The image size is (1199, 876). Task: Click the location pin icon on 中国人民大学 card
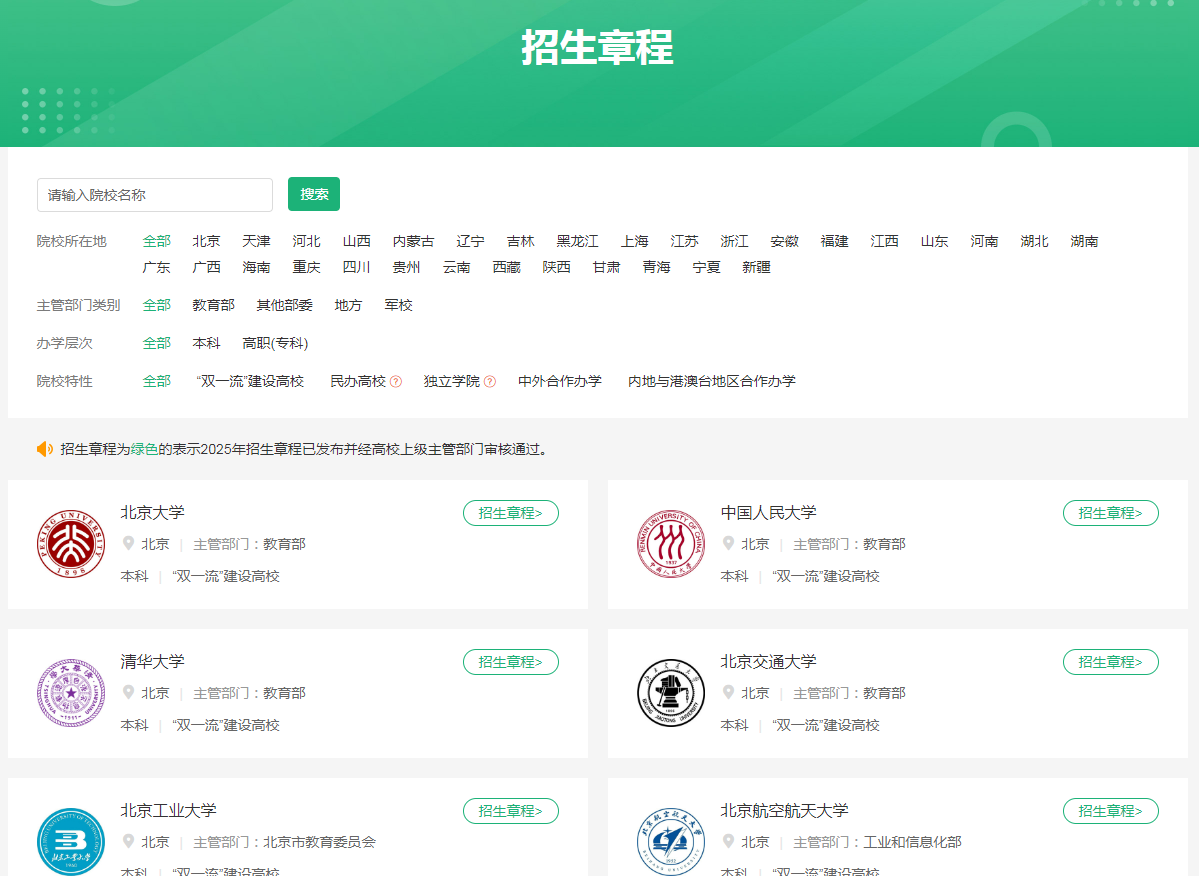pyautogui.click(x=729, y=543)
